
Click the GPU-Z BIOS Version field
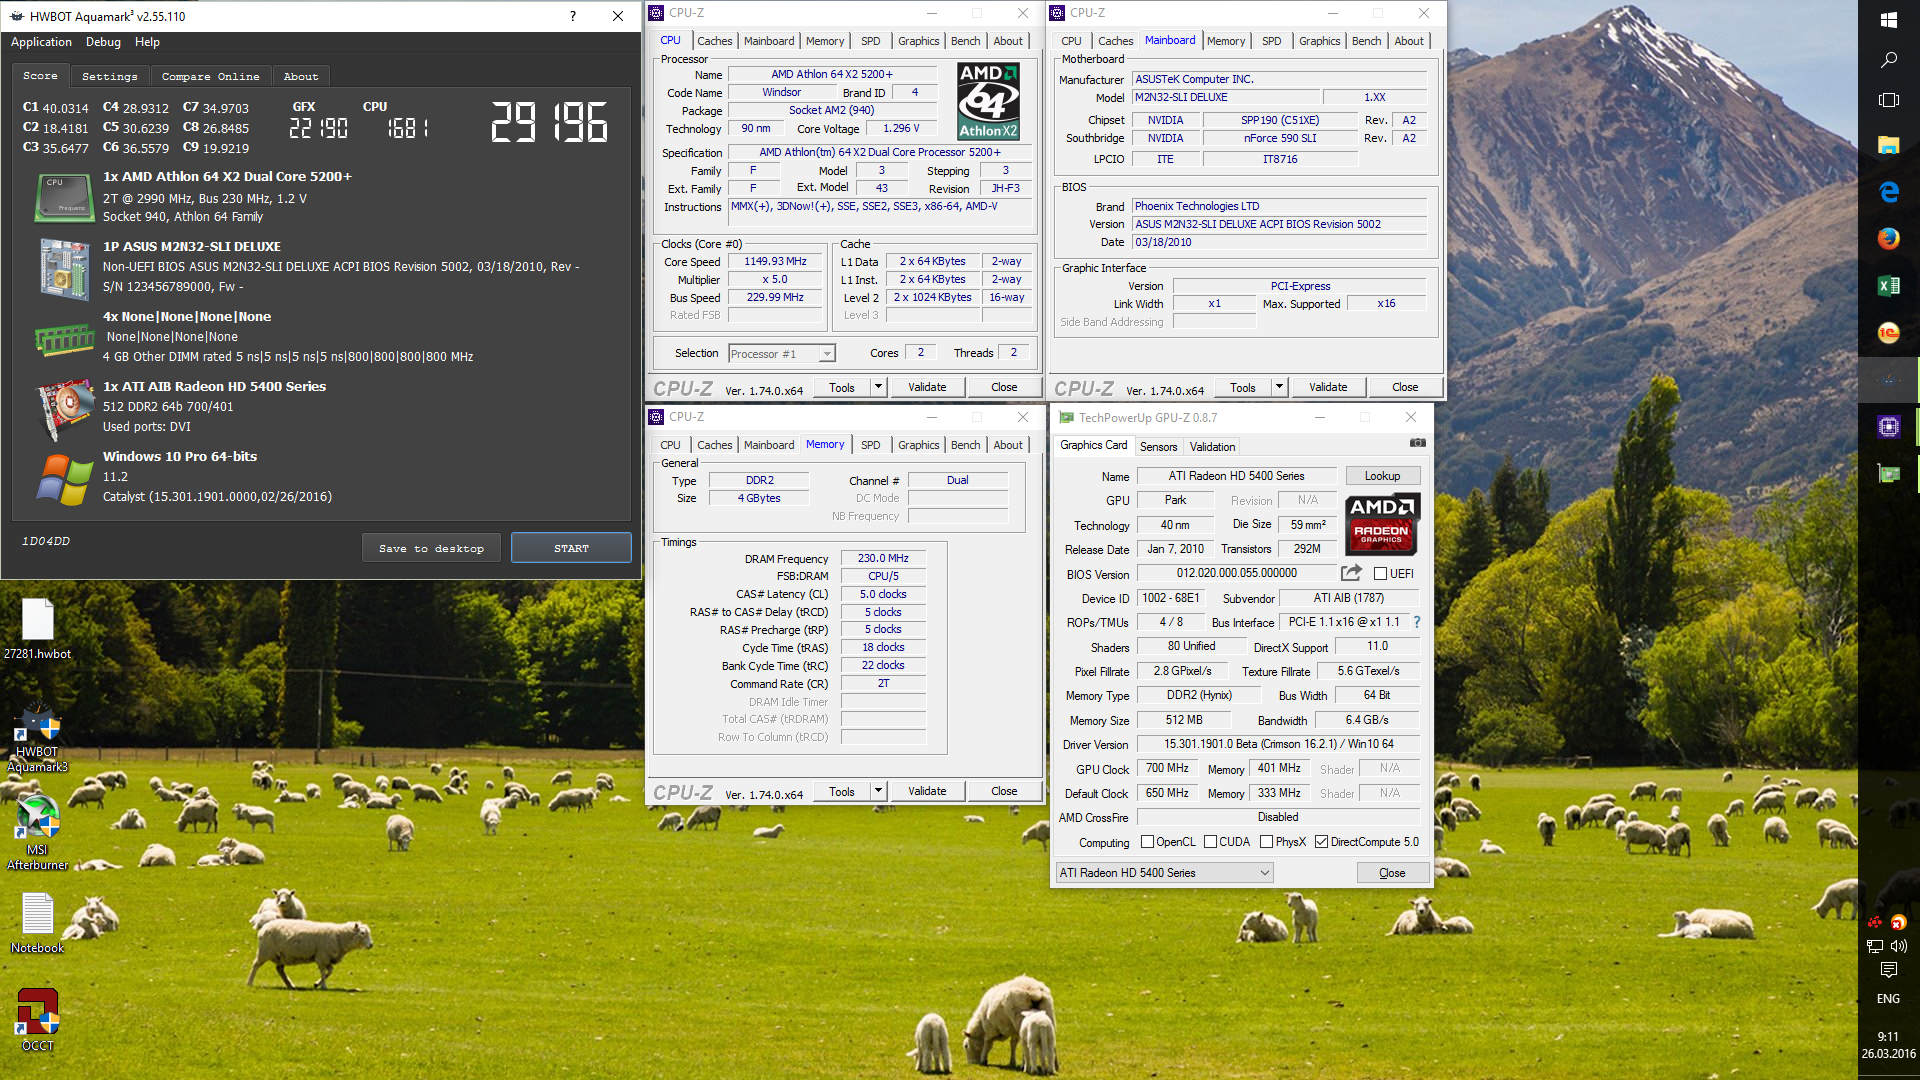coord(1236,573)
